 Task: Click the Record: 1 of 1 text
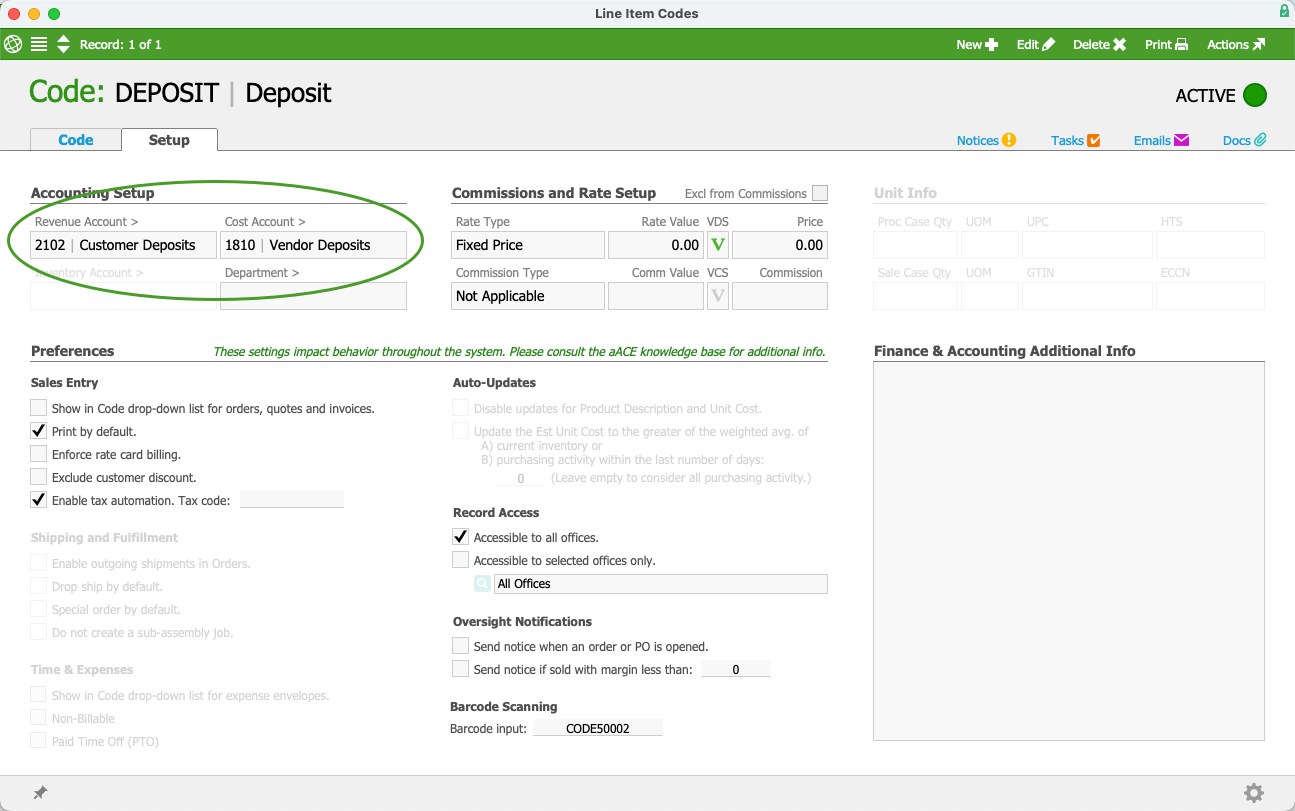121,44
